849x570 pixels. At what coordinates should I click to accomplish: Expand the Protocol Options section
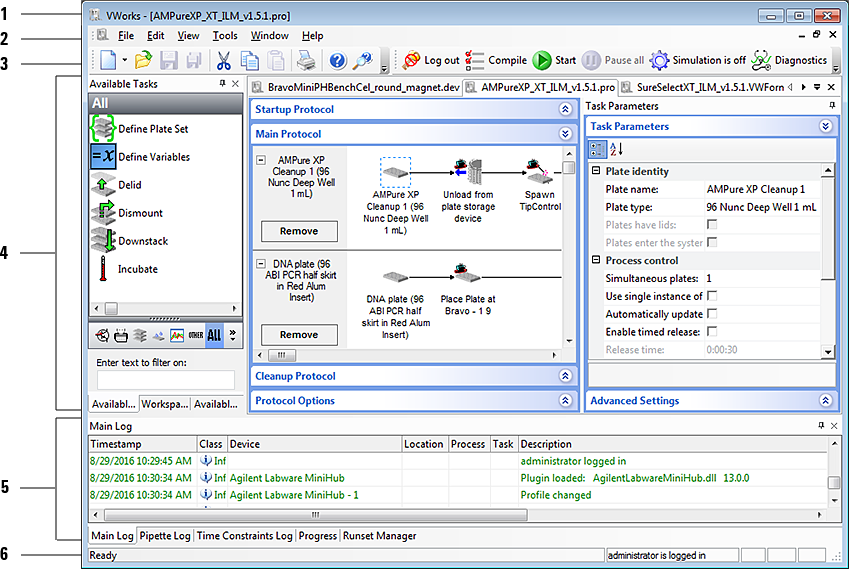565,401
